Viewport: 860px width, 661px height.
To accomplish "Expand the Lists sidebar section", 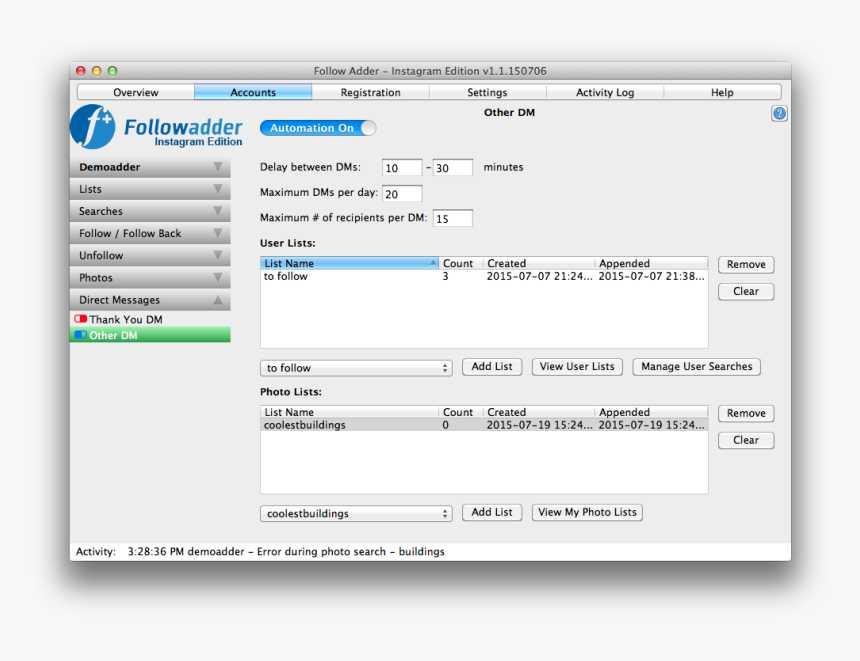I will [150, 189].
